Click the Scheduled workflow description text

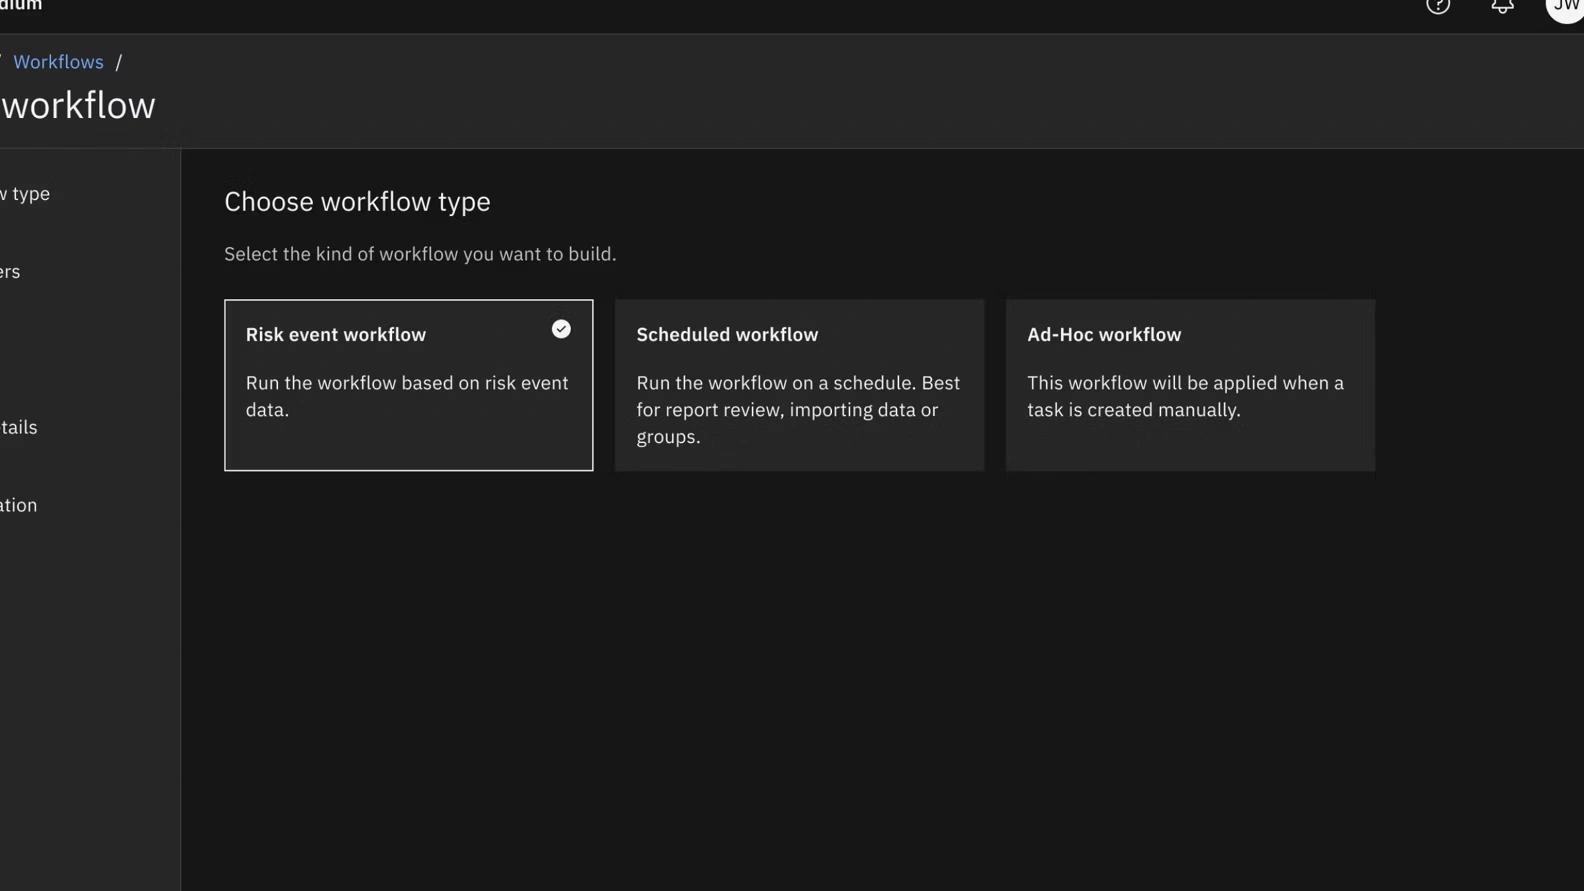[798, 410]
